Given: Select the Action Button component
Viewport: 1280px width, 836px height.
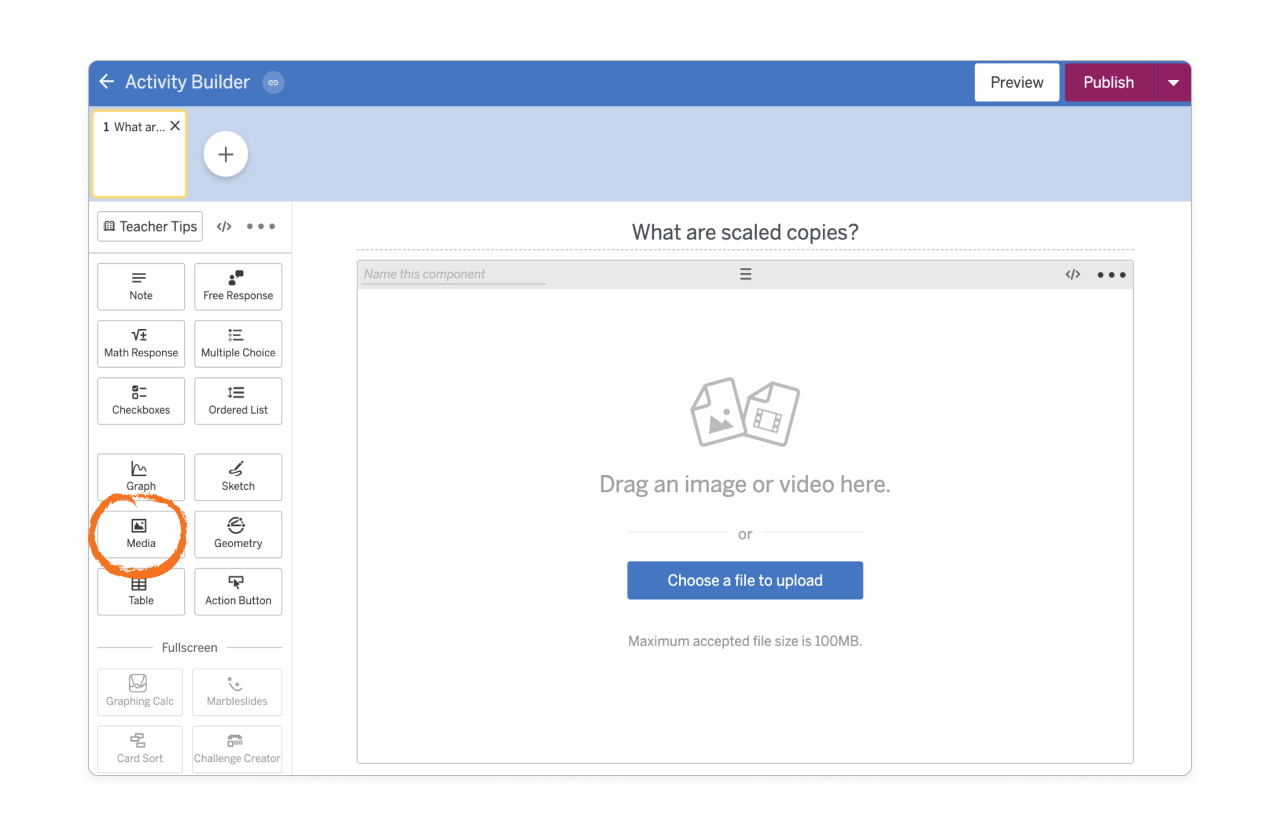Looking at the screenshot, I should 238,591.
